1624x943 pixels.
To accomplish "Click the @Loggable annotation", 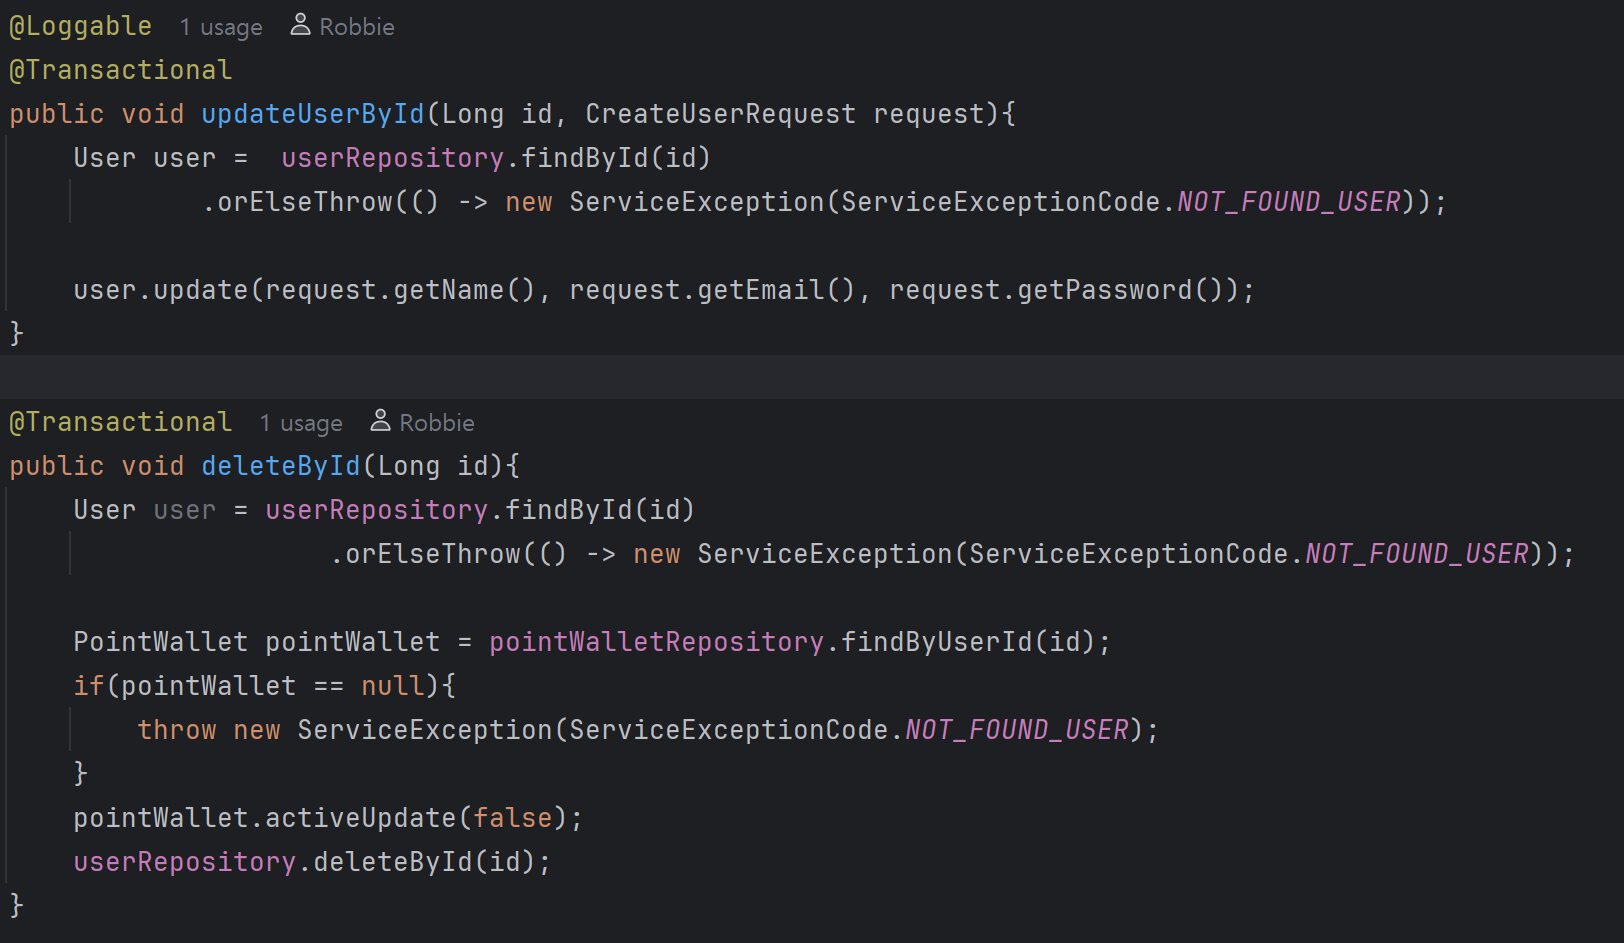I will click(81, 26).
